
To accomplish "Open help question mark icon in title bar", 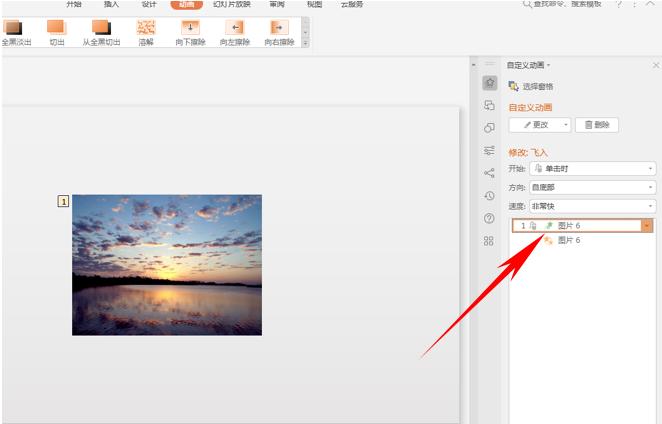I will point(619,4).
